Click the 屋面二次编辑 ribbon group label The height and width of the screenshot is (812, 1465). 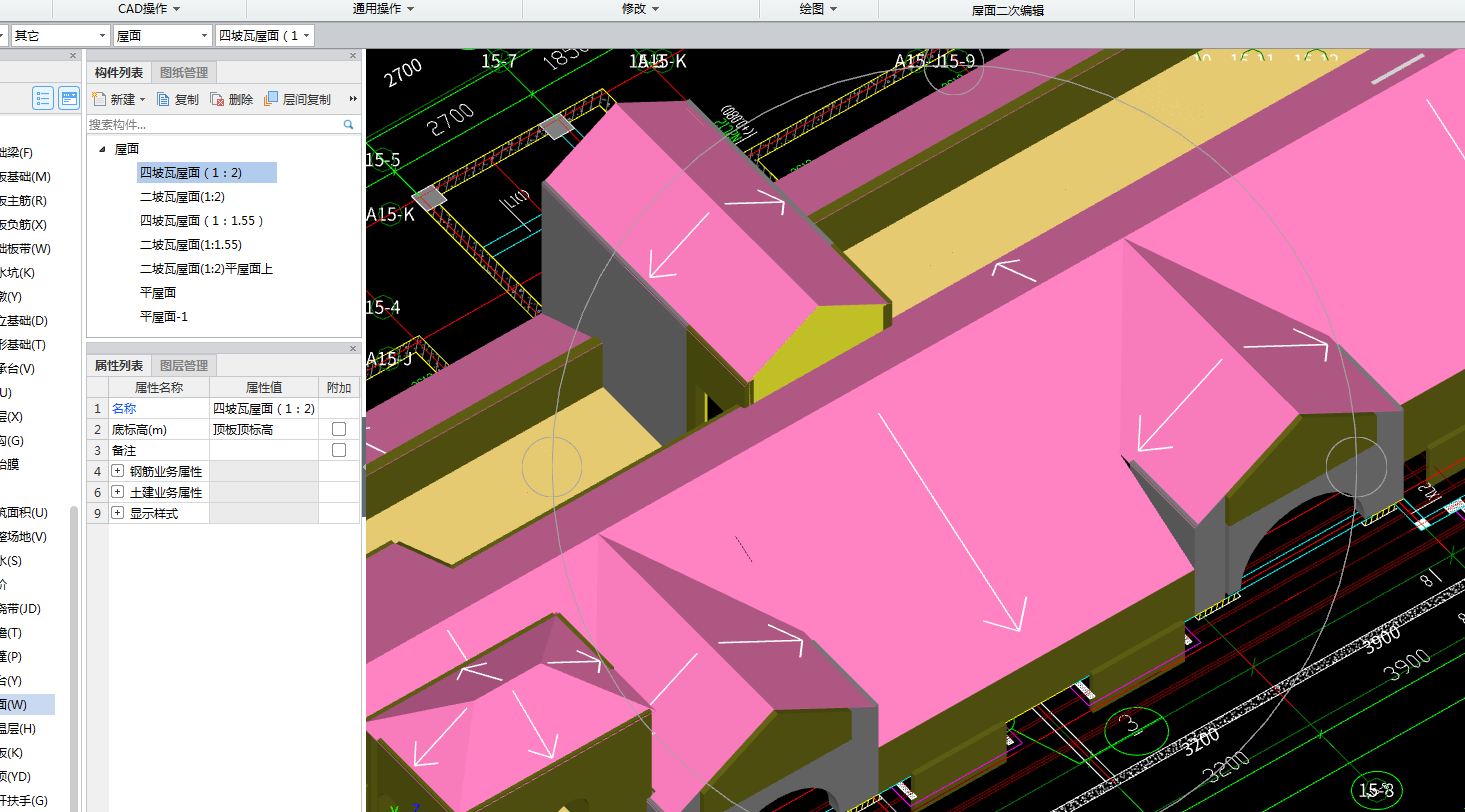click(1008, 10)
